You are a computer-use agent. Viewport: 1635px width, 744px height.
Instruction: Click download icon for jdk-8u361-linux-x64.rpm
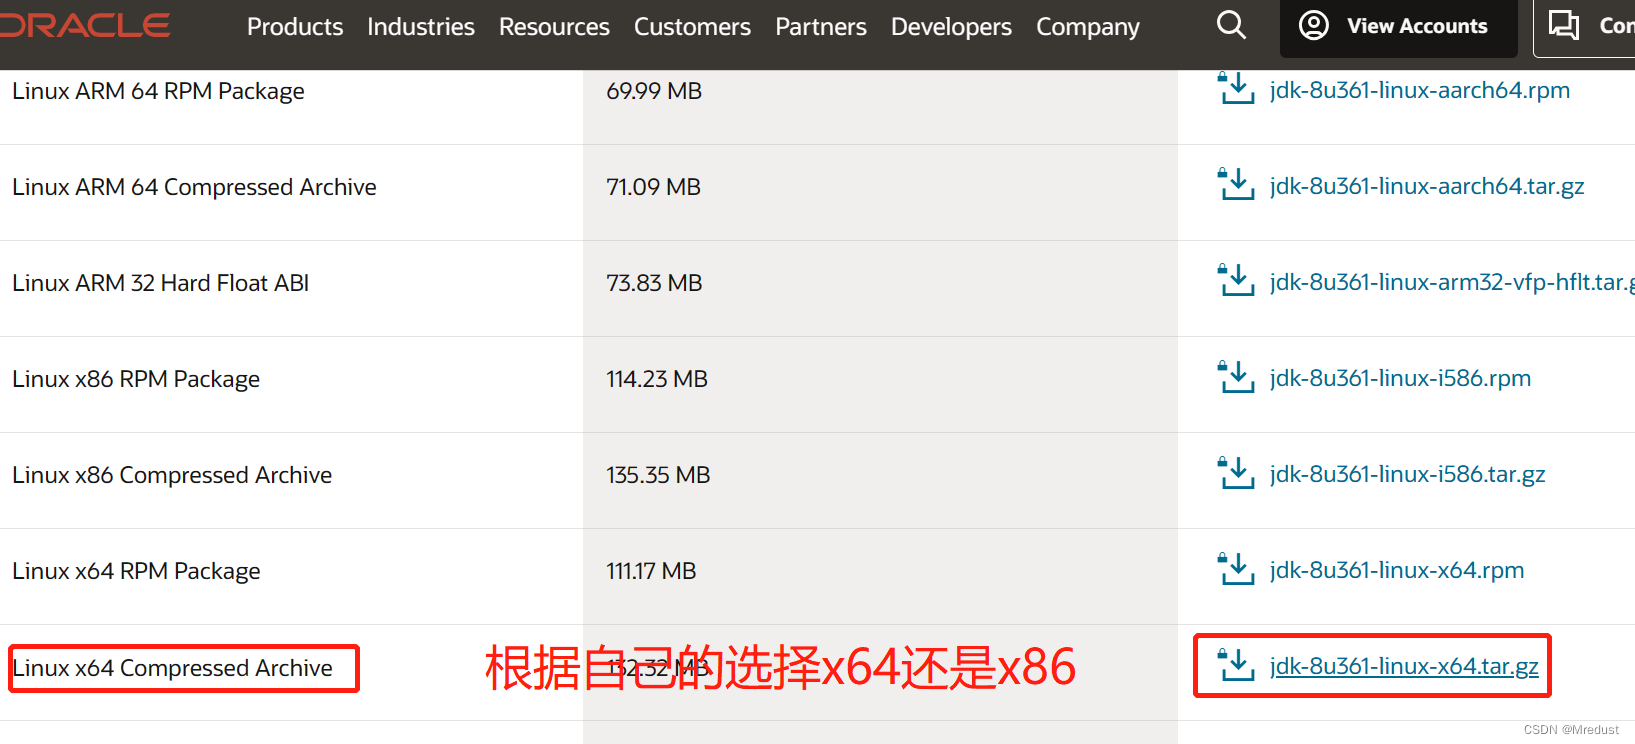coord(1236,568)
